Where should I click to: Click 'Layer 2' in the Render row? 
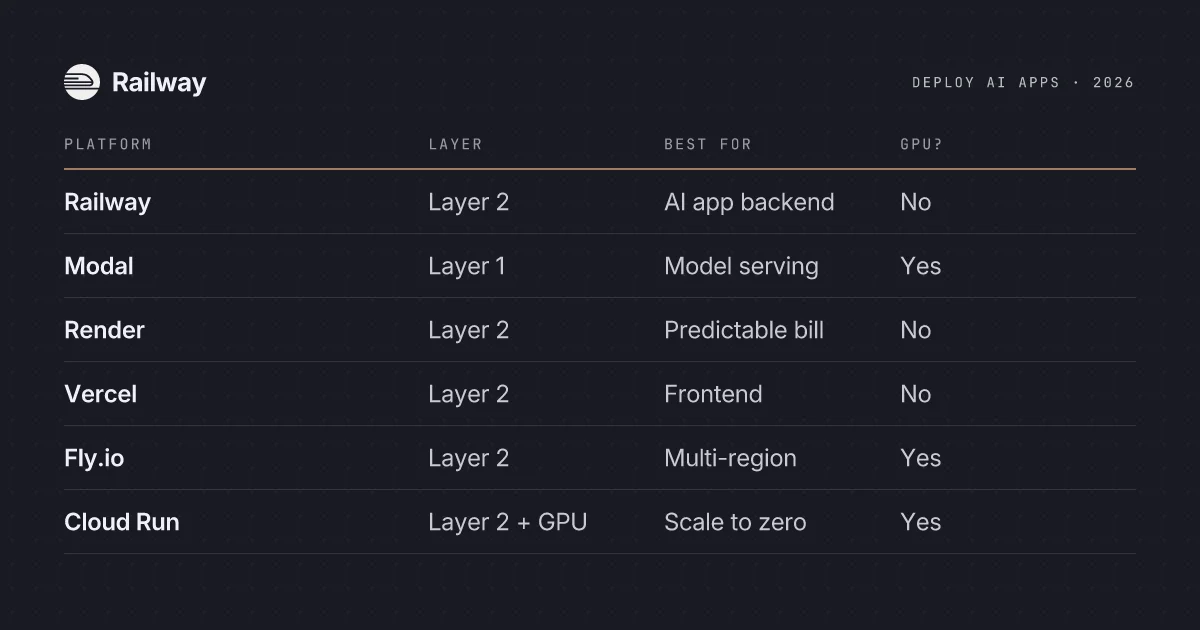point(469,330)
